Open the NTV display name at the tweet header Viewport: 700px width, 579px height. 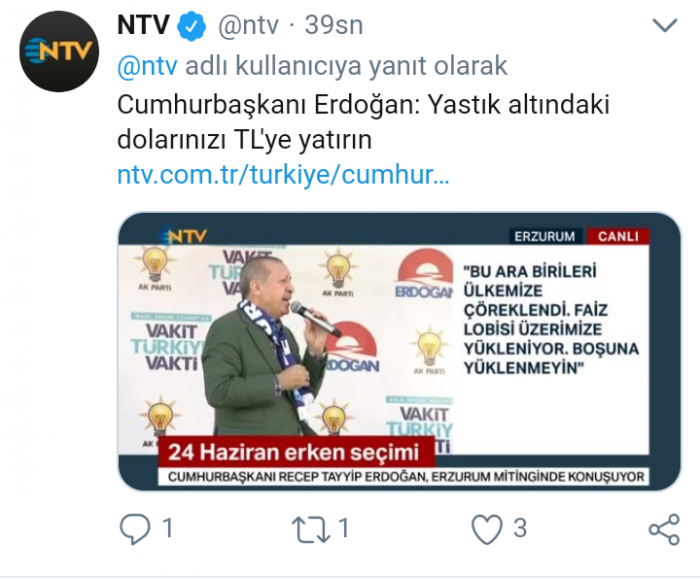(x=143, y=25)
